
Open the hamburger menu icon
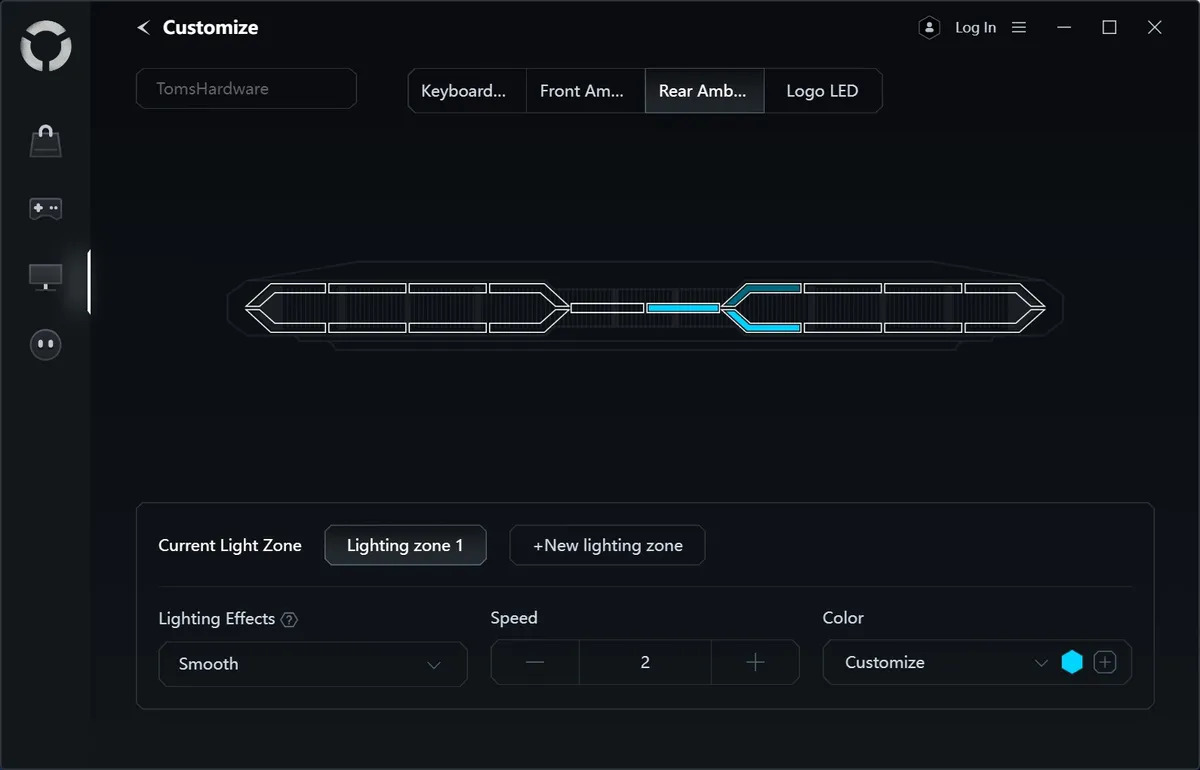click(x=1019, y=28)
